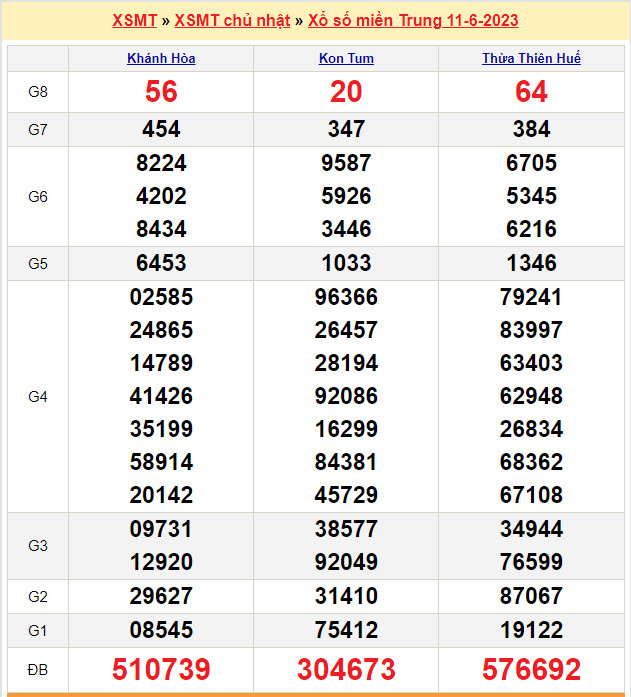Click the G7 number 454
Image resolution: width=631 pixels, height=697 pixels.
coord(161,129)
